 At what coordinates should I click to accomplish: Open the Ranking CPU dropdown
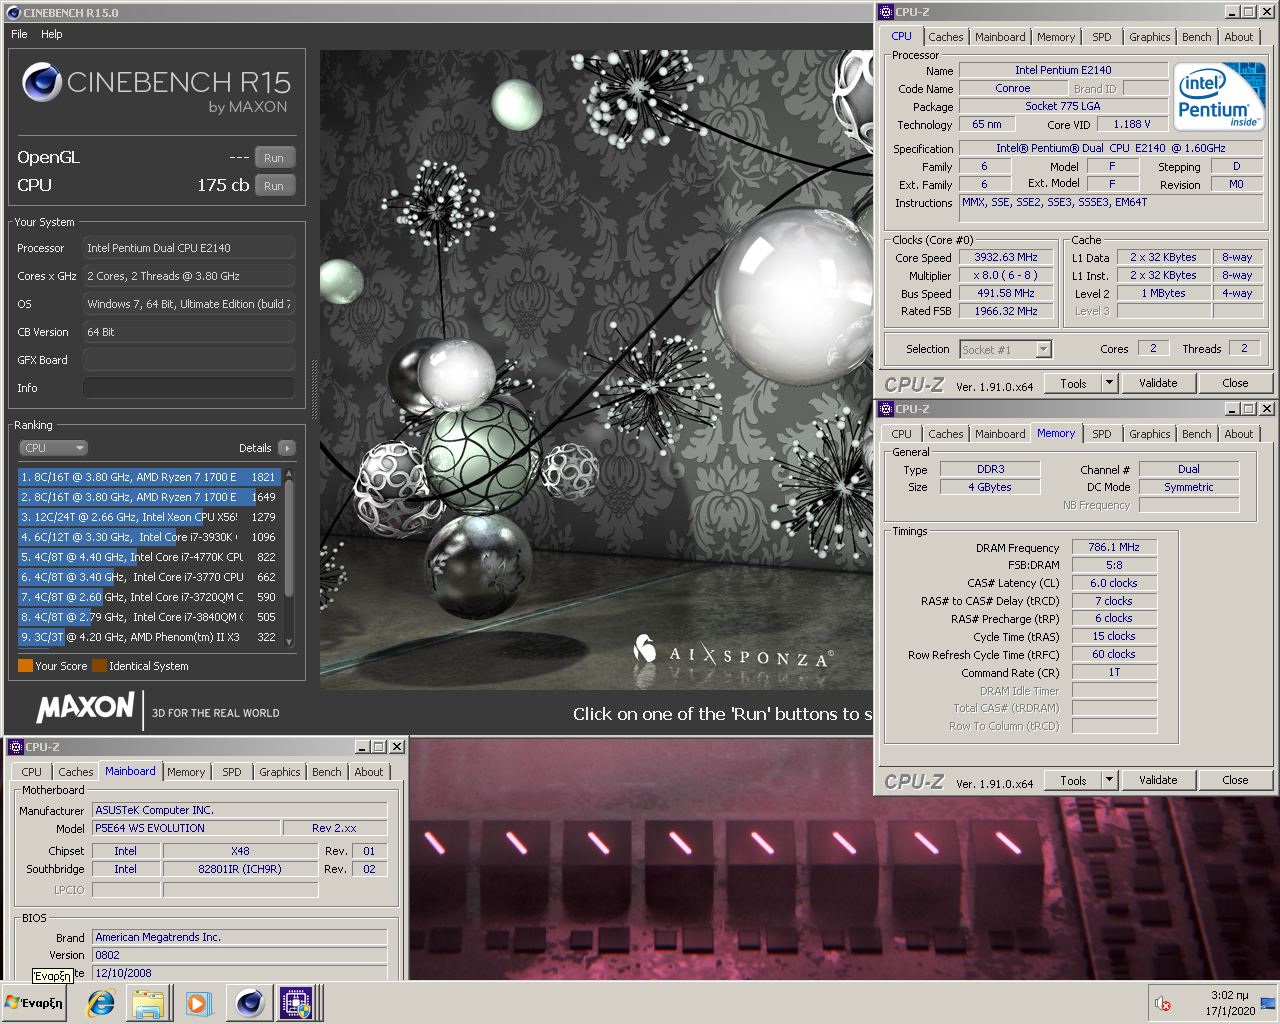tap(54, 448)
